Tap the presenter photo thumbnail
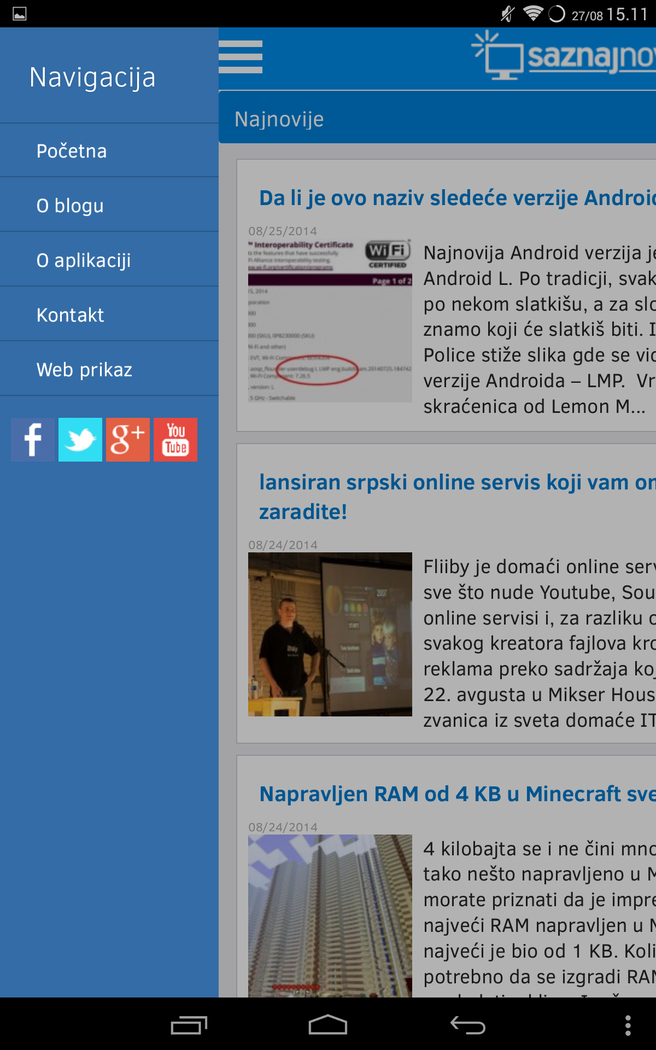 [330, 634]
